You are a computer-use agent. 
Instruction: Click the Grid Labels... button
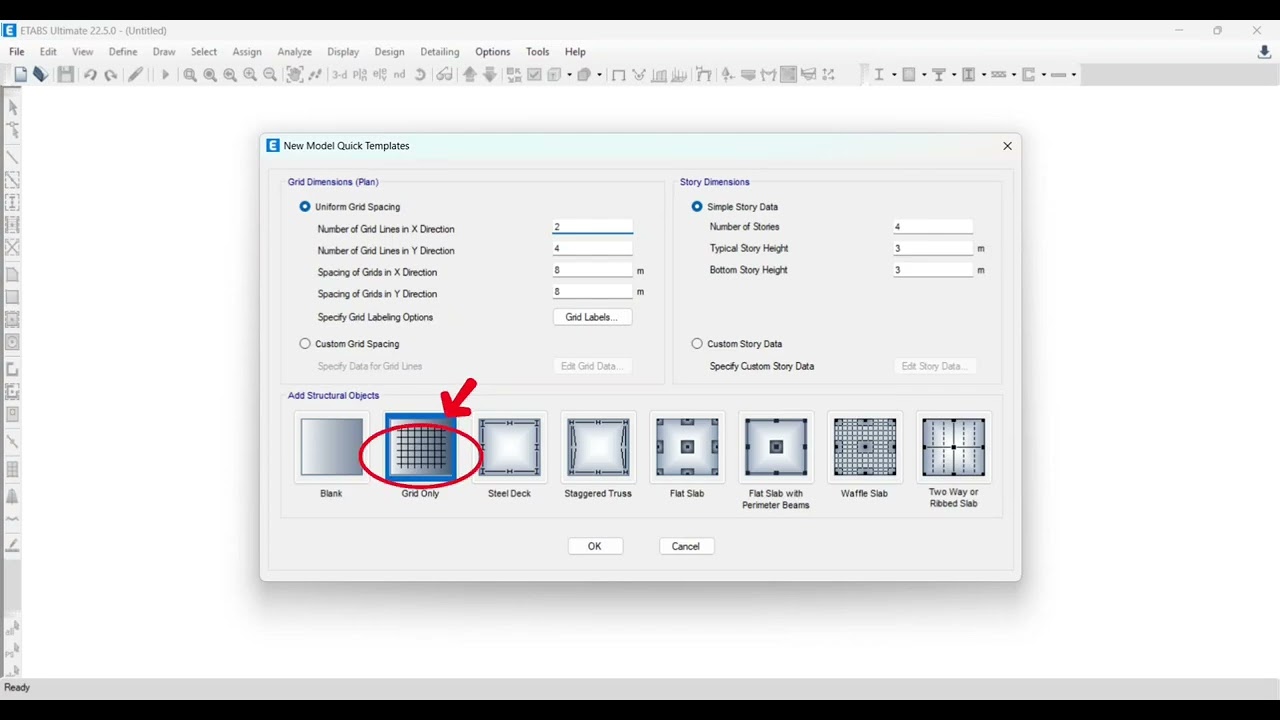click(x=592, y=317)
